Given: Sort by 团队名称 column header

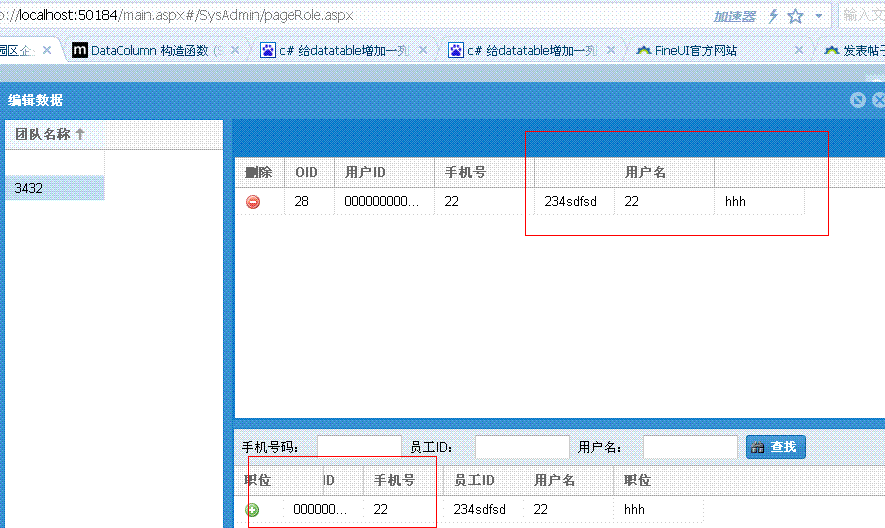Looking at the screenshot, I should 50,134.
